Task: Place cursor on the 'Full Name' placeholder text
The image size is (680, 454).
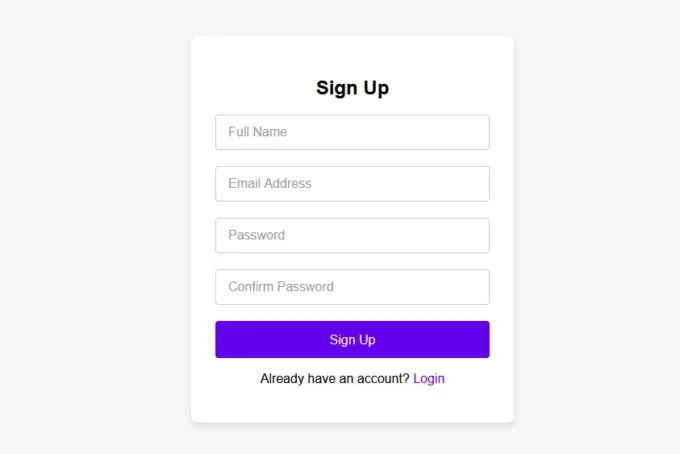Action: [x=258, y=132]
